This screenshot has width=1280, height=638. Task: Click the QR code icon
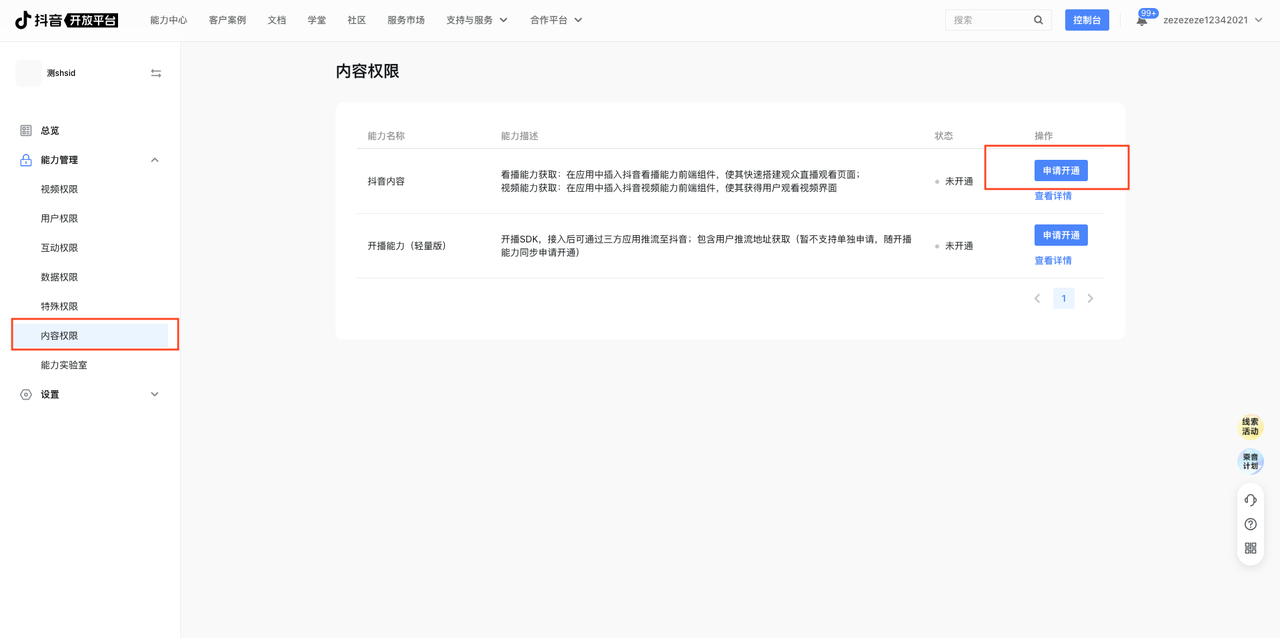(x=1250, y=548)
